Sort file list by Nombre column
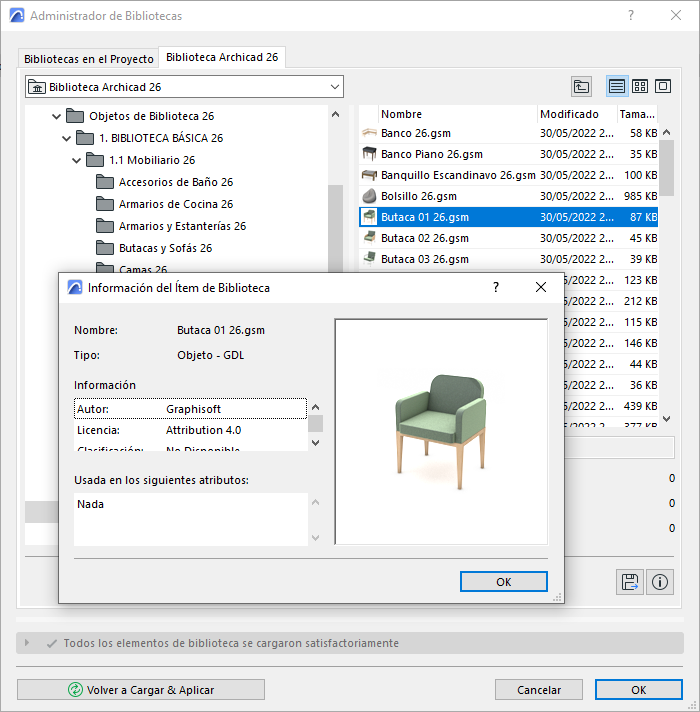 coord(457,114)
